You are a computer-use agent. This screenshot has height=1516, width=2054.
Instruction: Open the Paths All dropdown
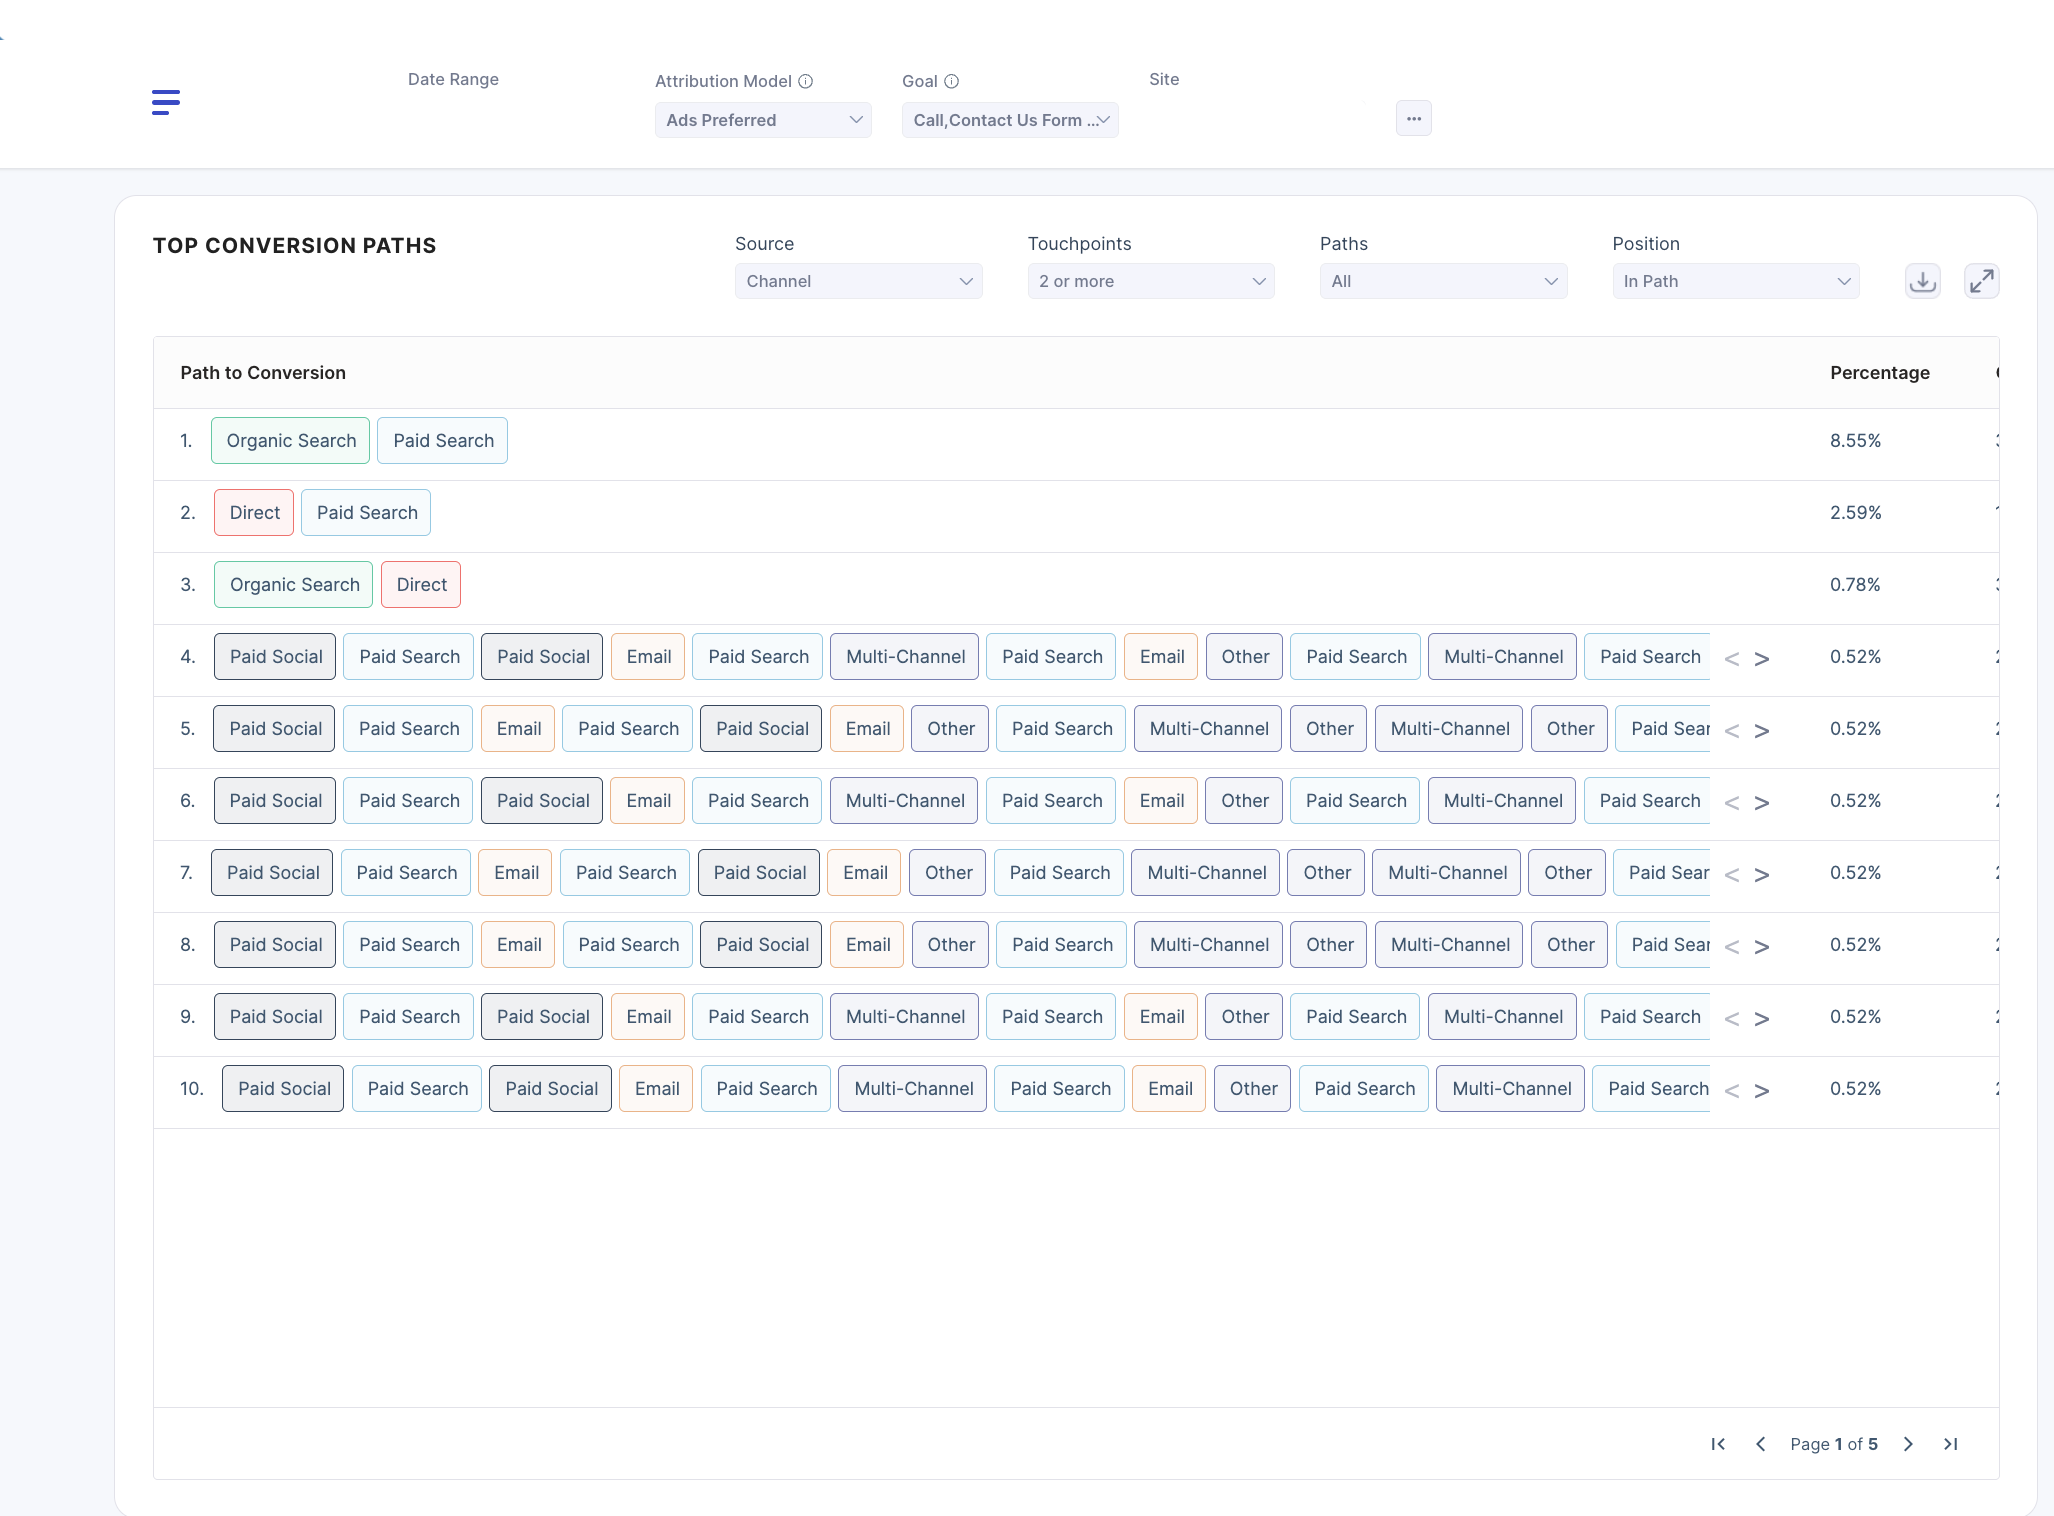click(x=1443, y=282)
